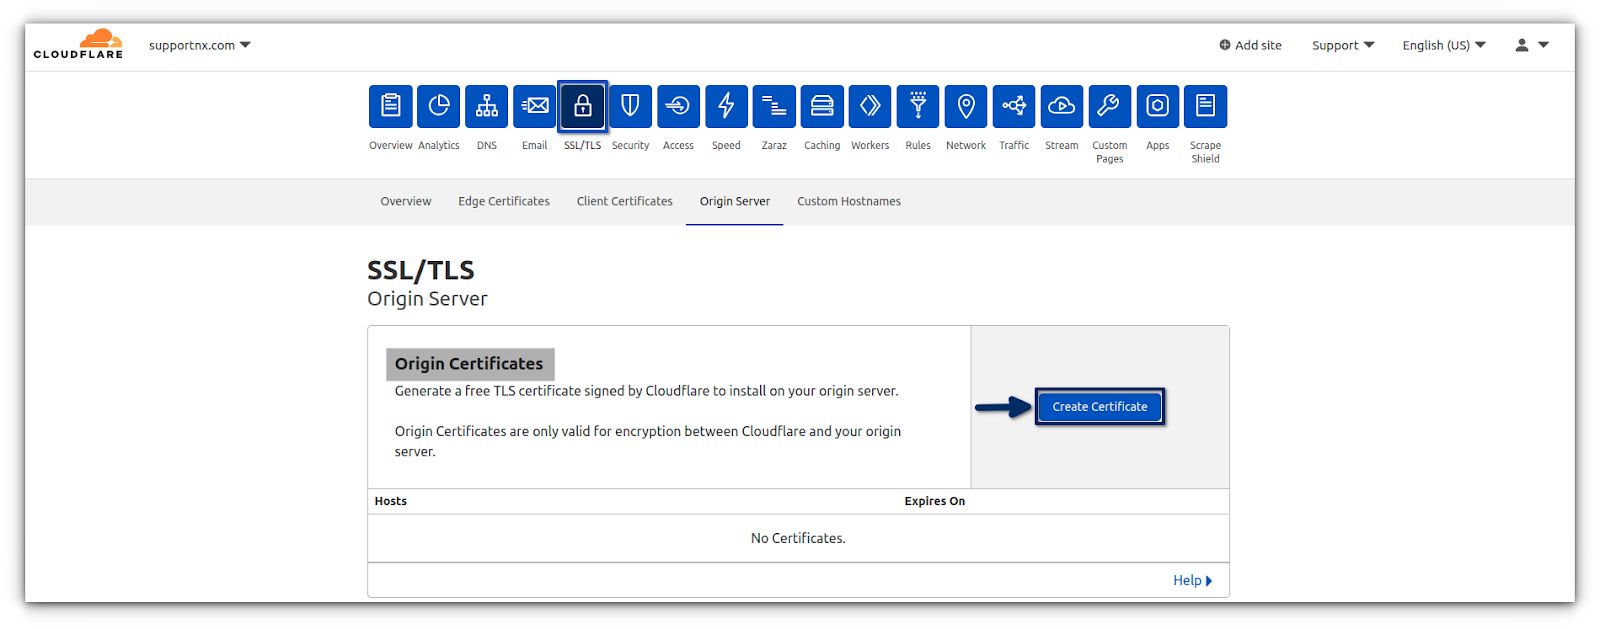This screenshot has height=629, width=1600.
Task: Click the Cloudflare logo
Action: (x=79, y=45)
